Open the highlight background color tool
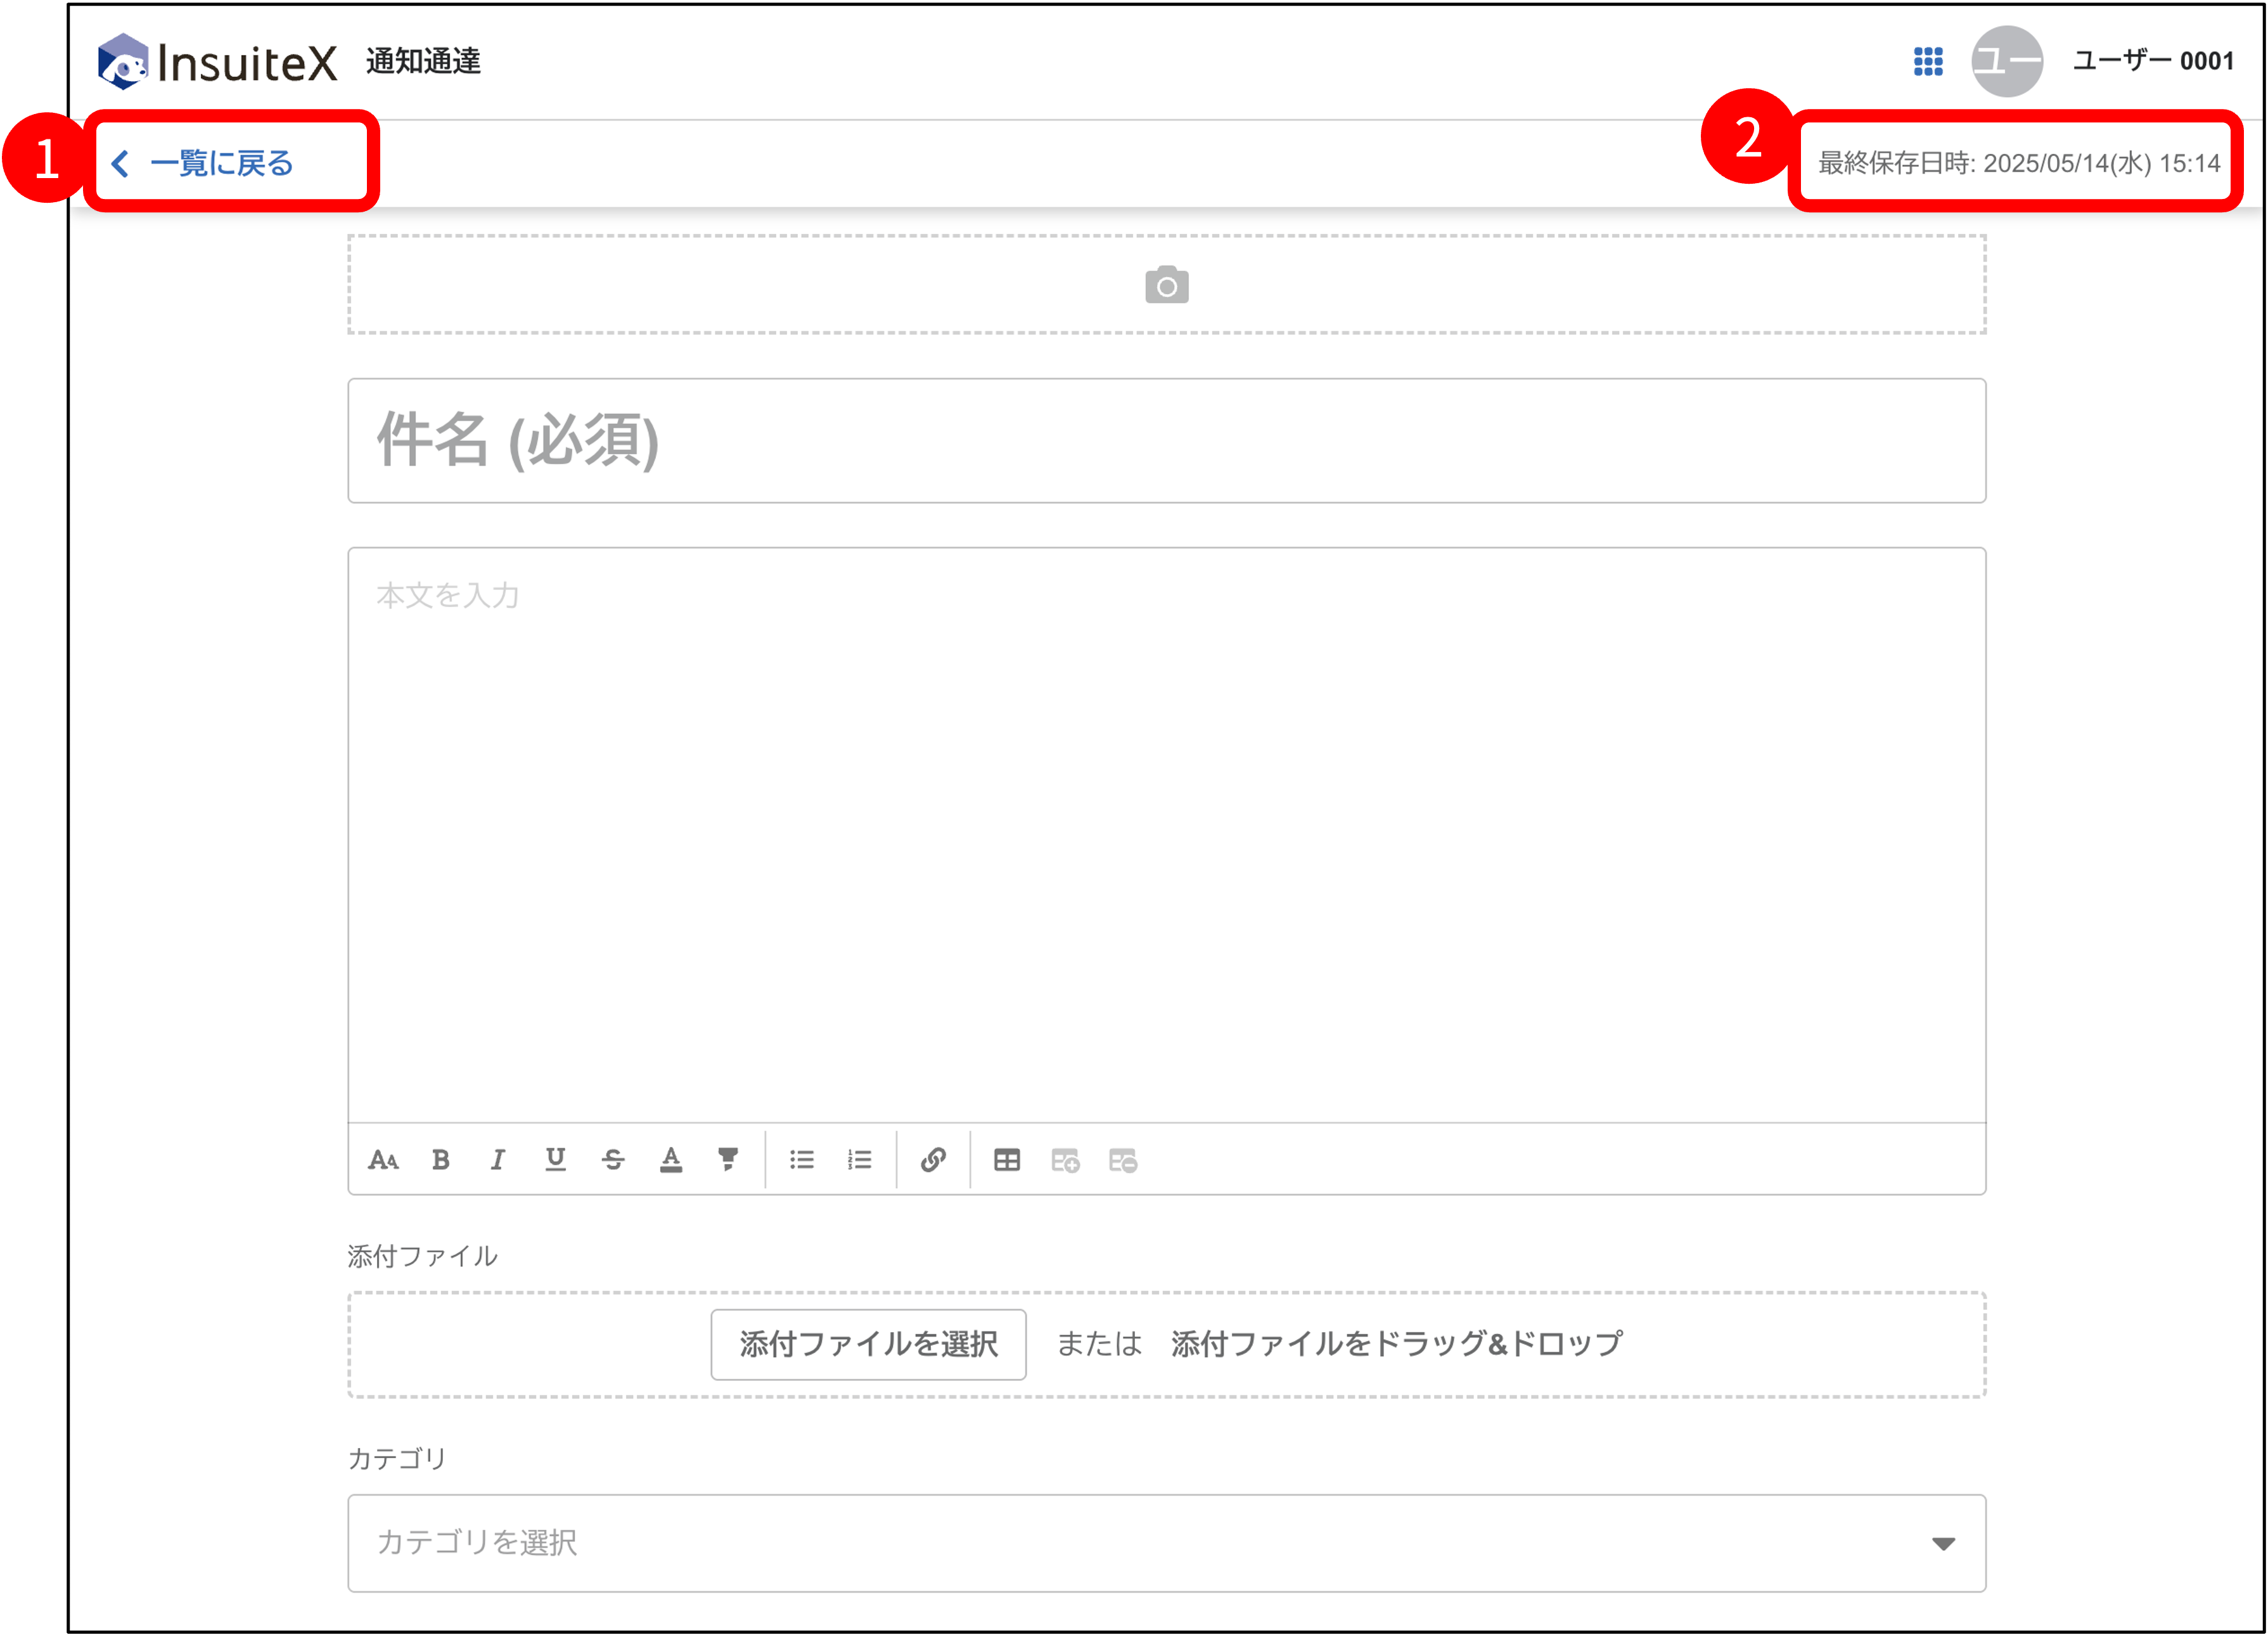 pyautogui.click(x=728, y=1160)
